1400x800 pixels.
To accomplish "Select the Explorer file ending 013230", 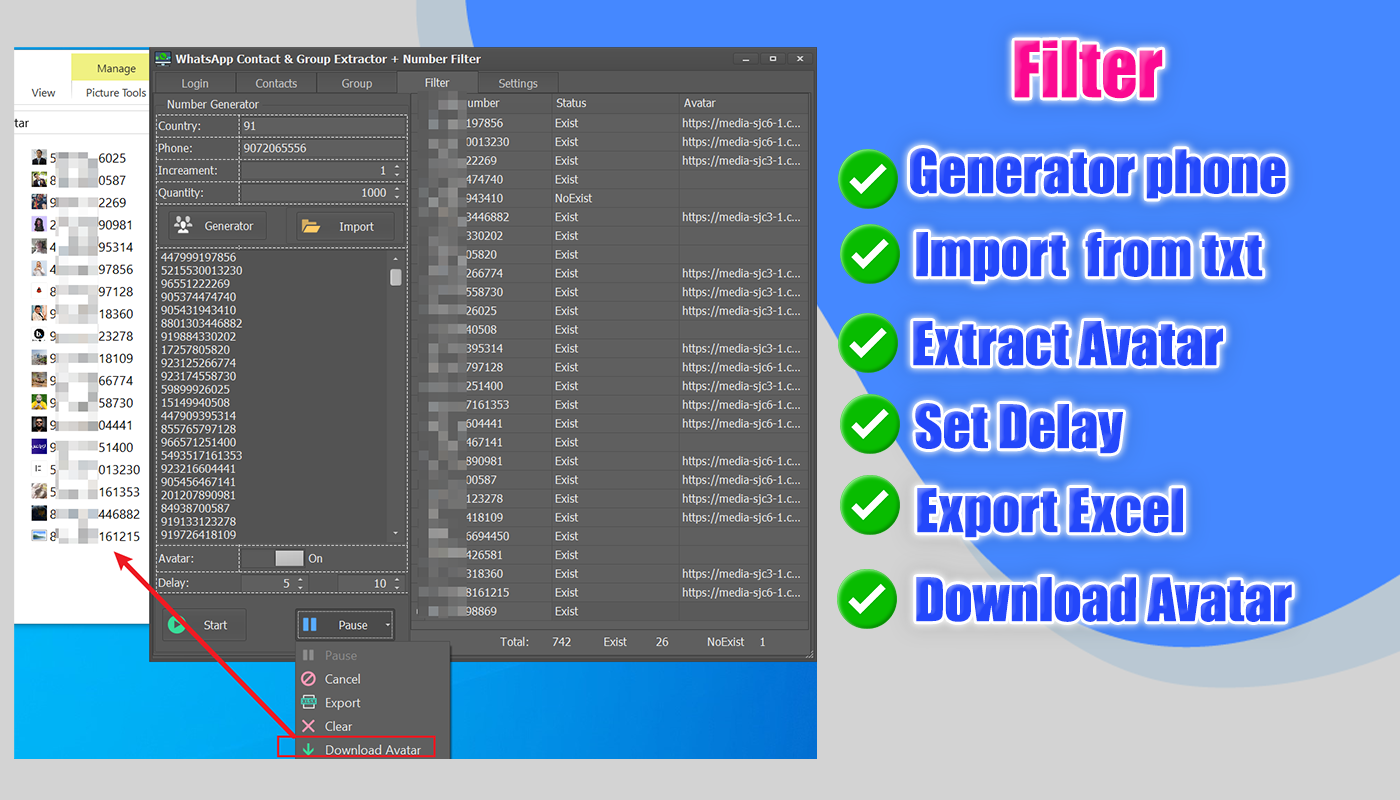I will click(x=85, y=469).
